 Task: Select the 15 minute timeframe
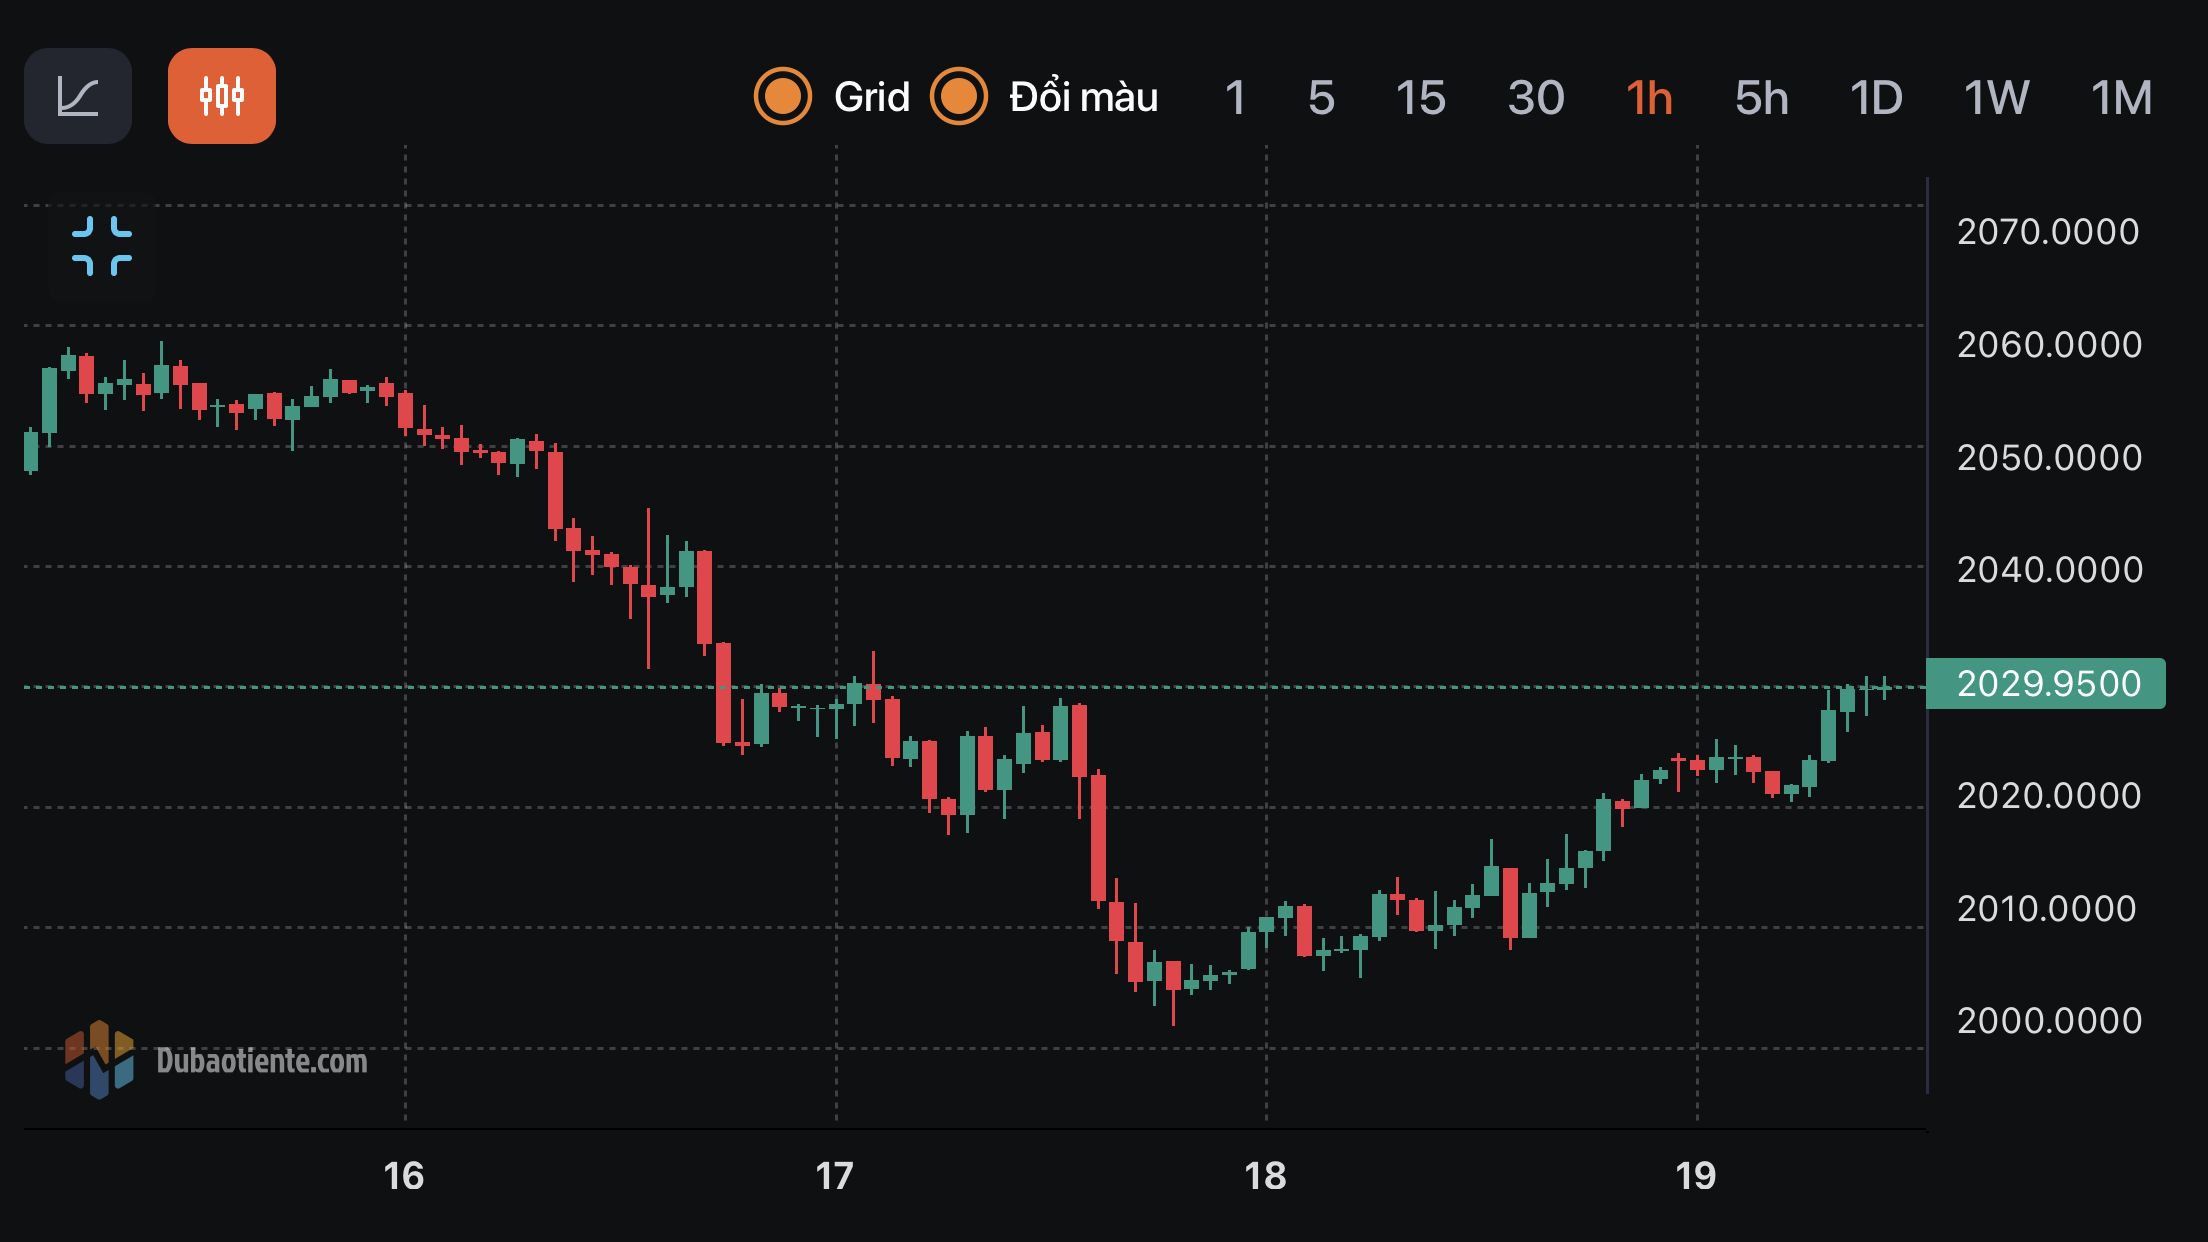[x=1420, y=98]
